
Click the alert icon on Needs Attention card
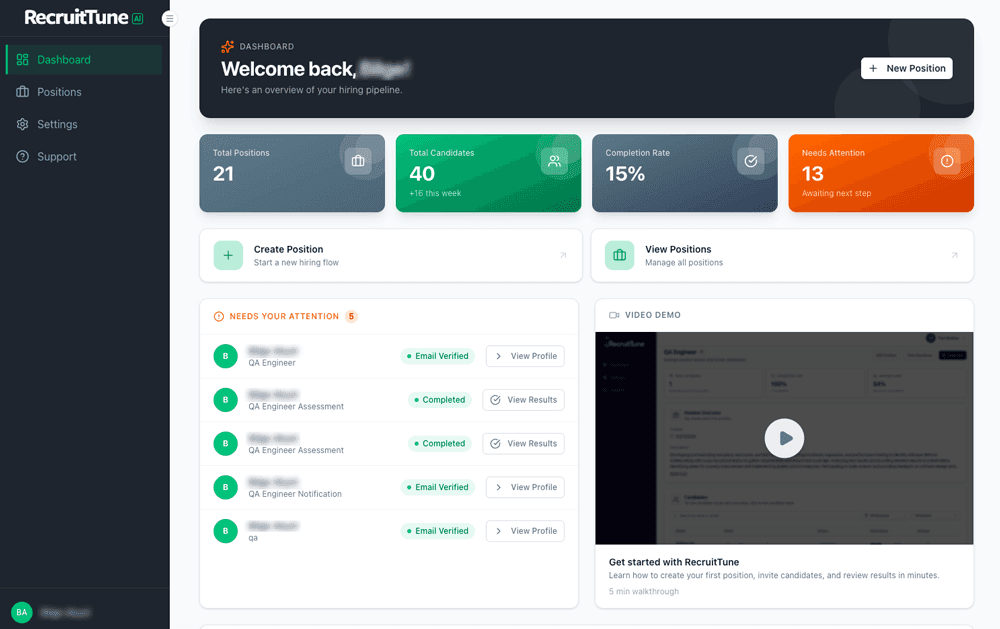947,161
